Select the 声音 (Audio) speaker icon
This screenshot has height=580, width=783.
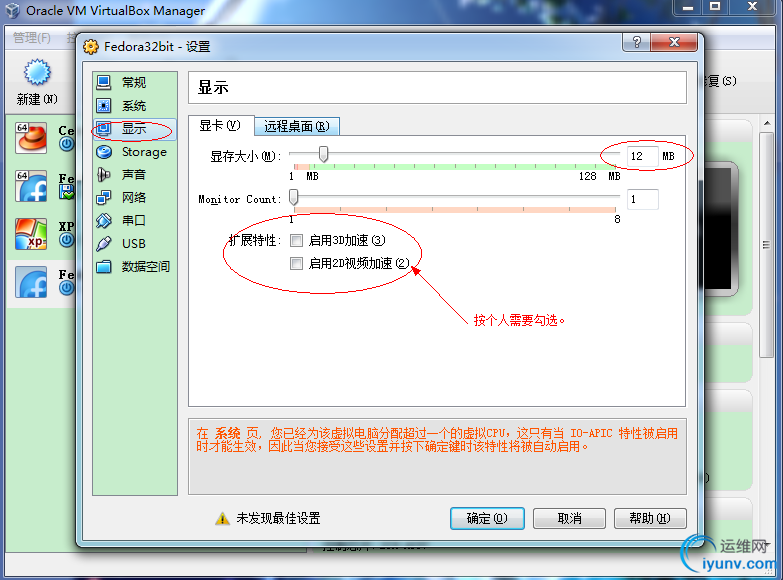104,174
